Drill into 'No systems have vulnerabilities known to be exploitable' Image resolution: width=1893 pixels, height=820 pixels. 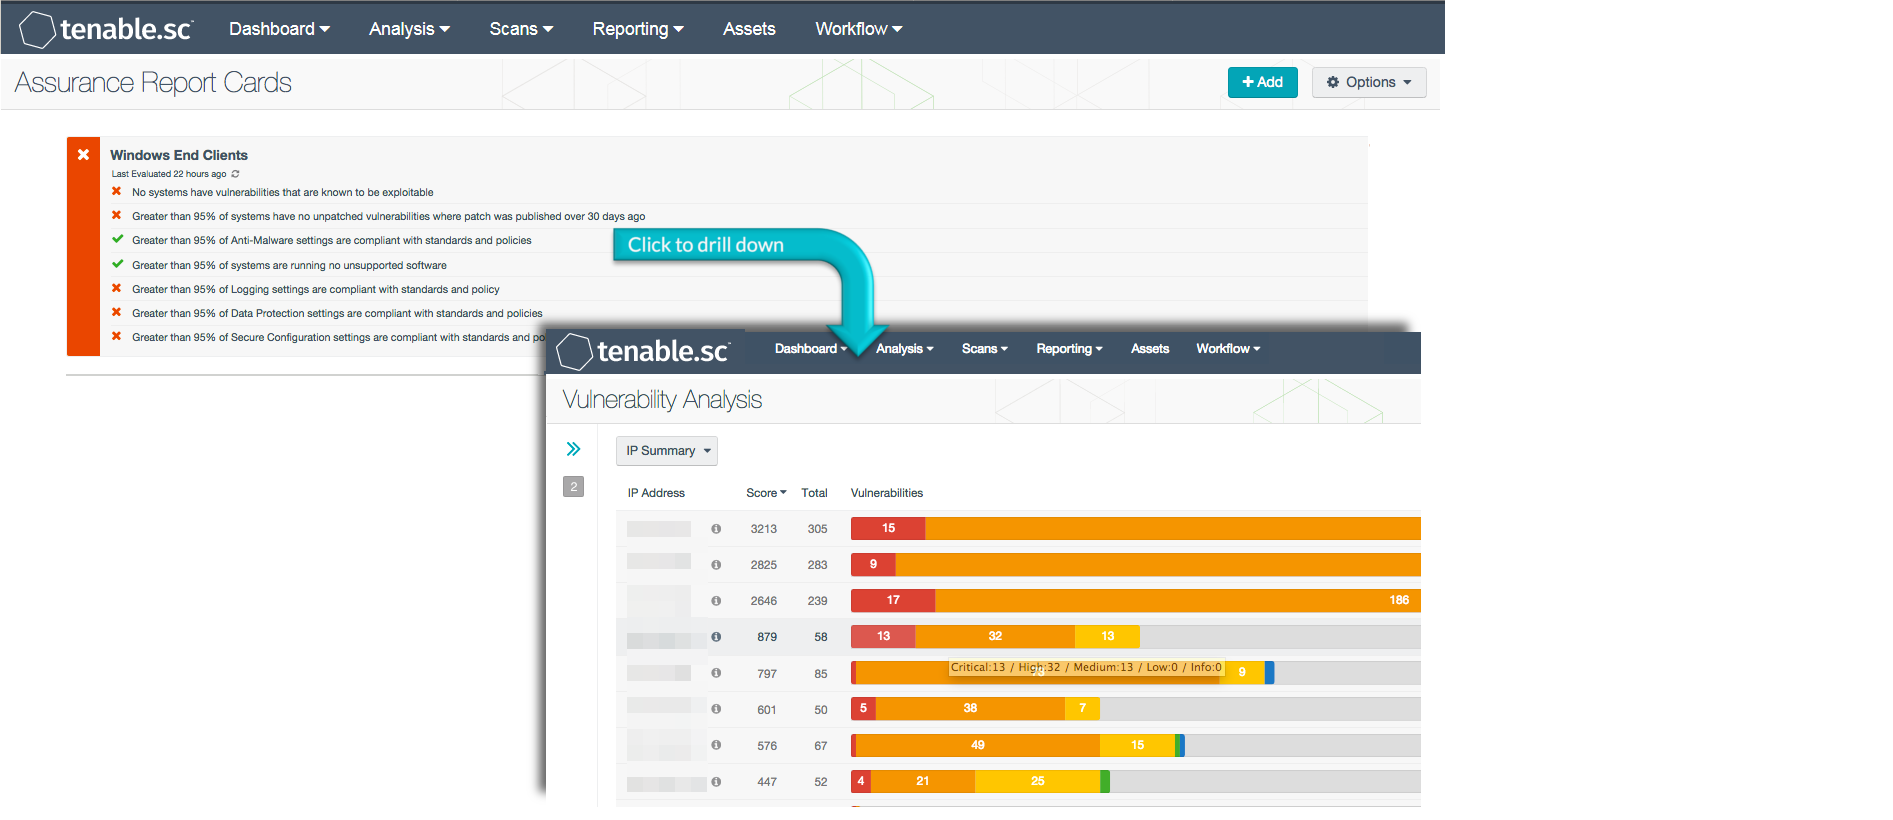click(283, 192)
